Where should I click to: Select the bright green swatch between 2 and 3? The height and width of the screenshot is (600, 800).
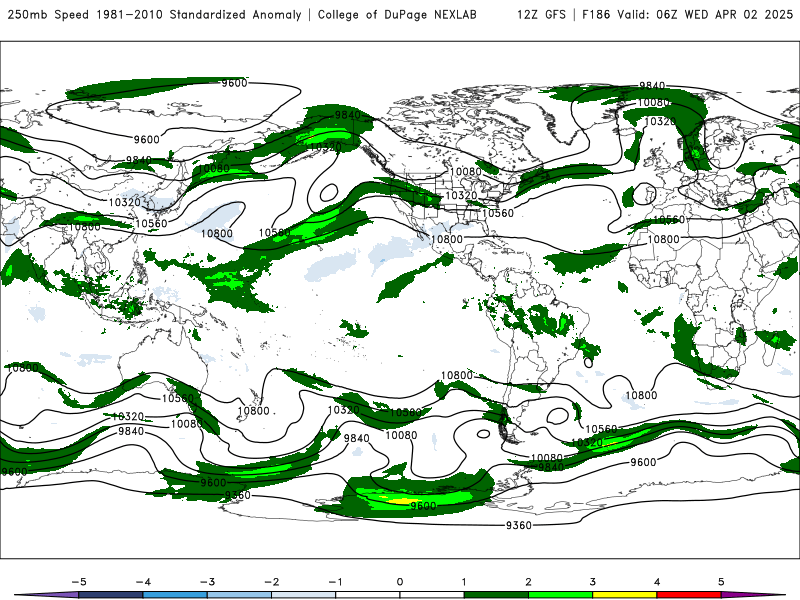[x=561, y=595]
